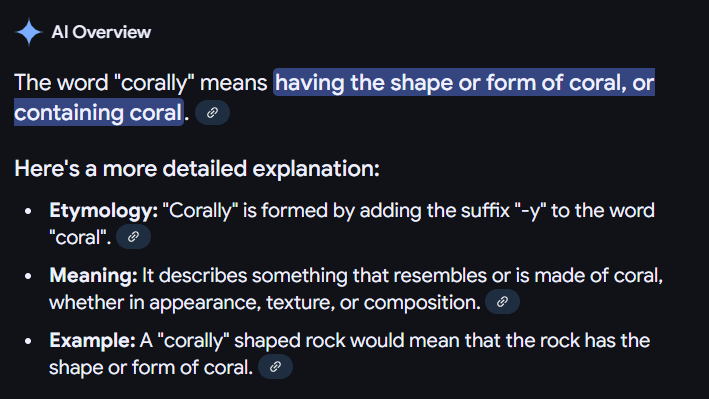Click the bold "Example:" label

pyautogui.click(x=92, y=340)
